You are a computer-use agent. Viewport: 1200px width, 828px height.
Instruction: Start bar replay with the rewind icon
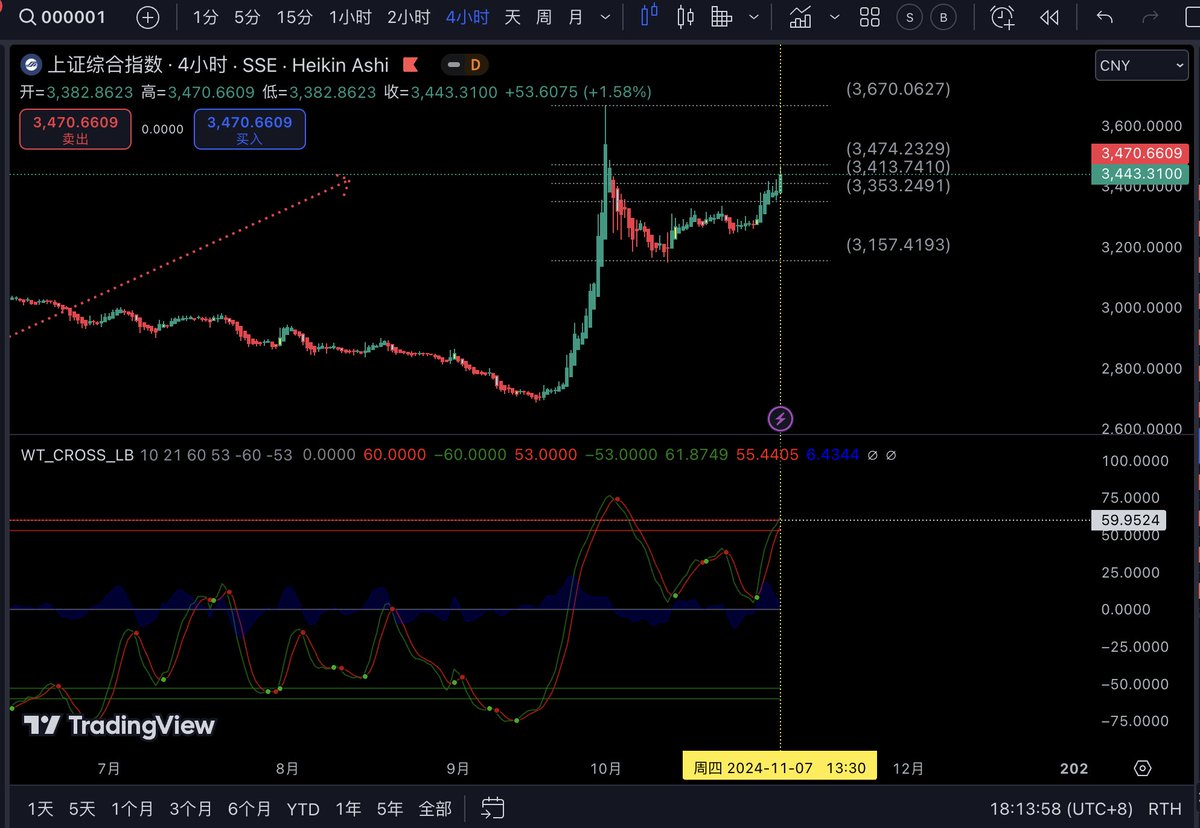click(x=1048, y=17)
